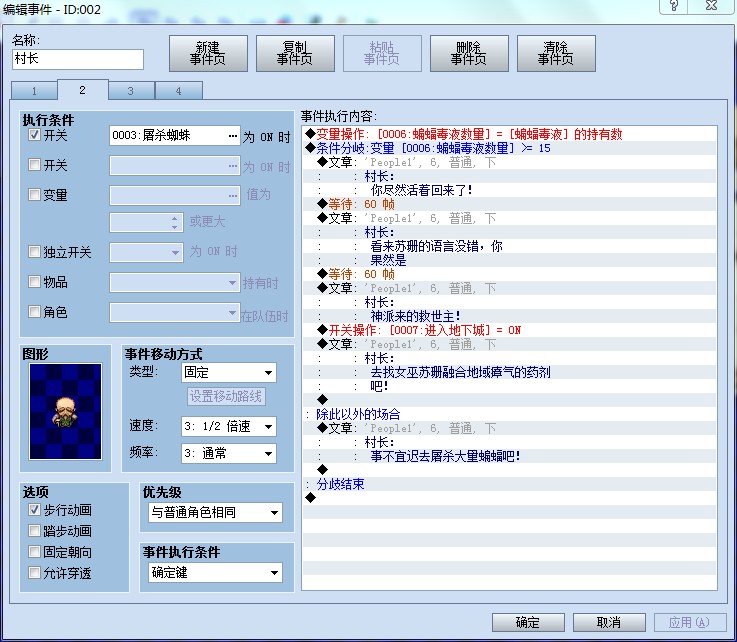Enable the 踏步动画 option

point(34,531)
